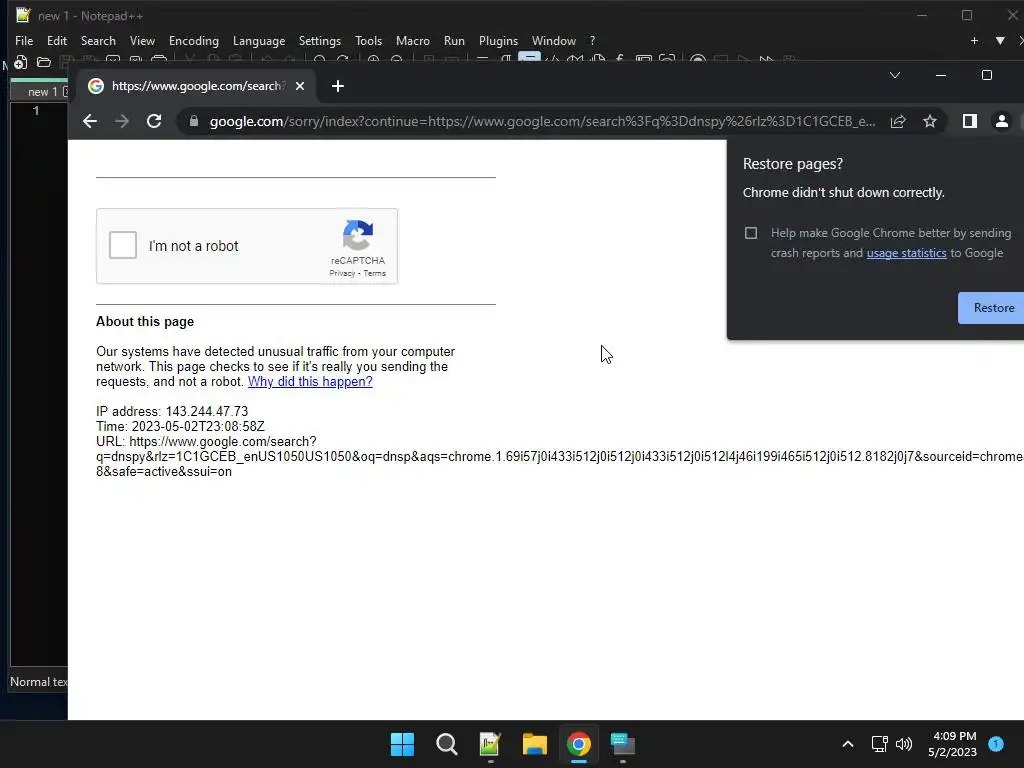The image size is (1024, 768).
Task: Open the File menu in Notepad++
Action: pyautogui.click(x=24, y=40)
